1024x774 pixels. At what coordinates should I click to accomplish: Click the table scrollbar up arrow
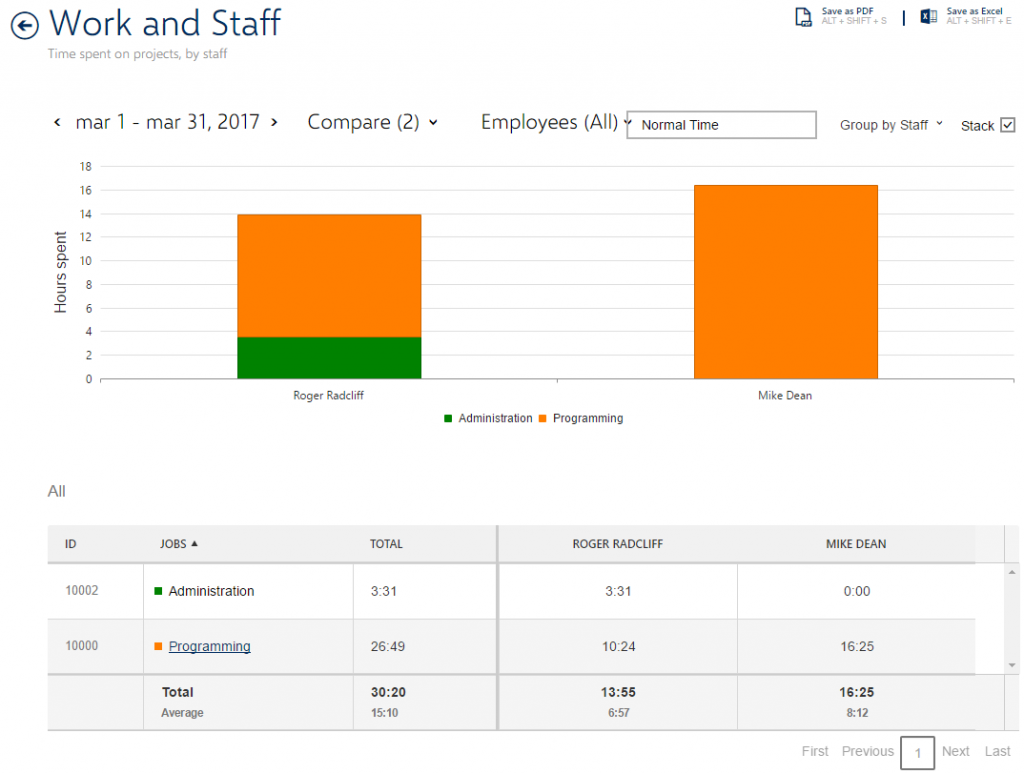1012,572
